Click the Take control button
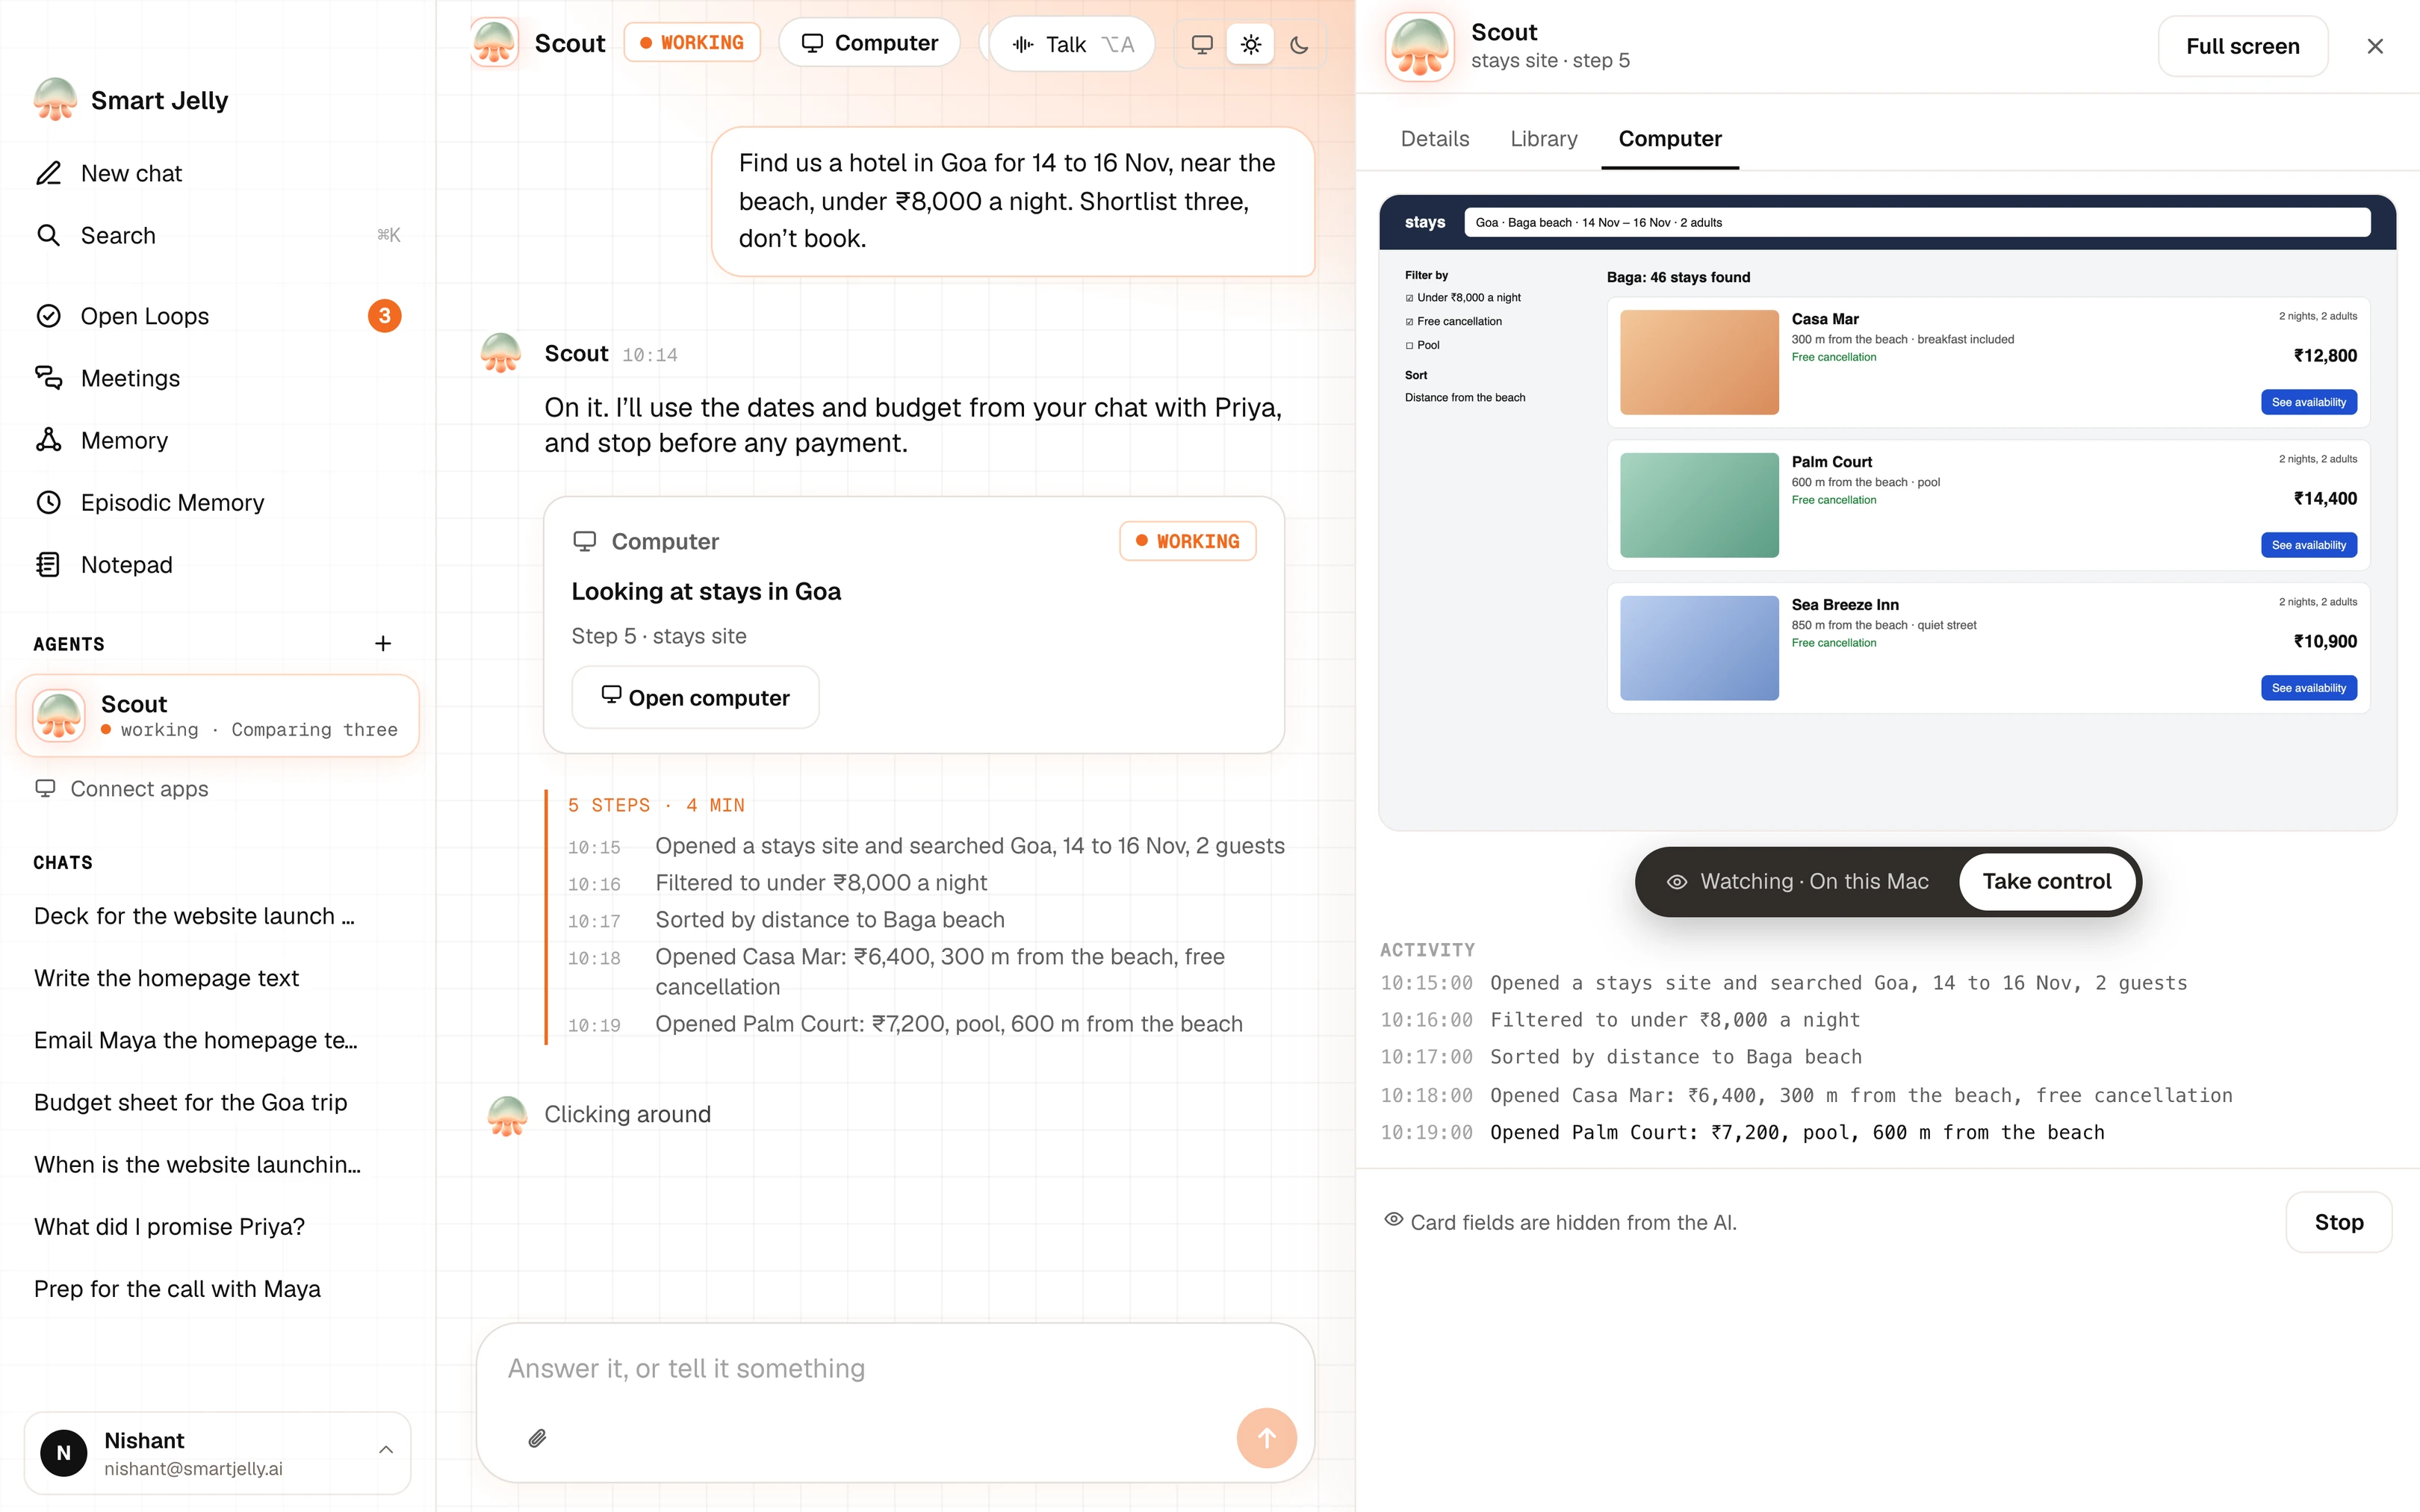The height and width of the screenshot is (1512, 2420). click(x=2046, y=881)
